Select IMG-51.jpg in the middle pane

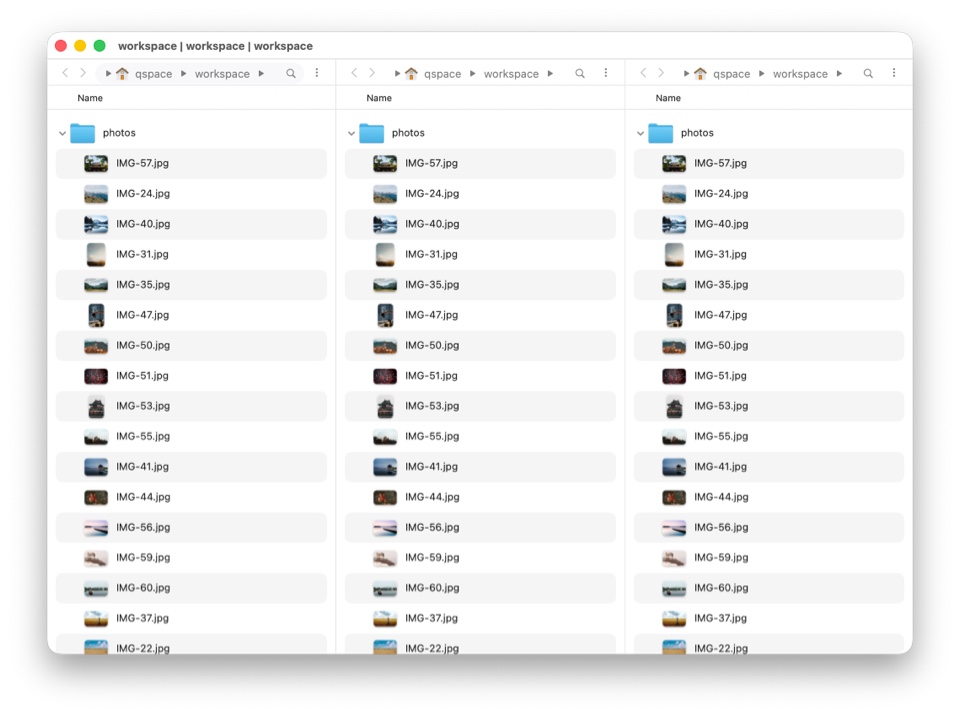(431, 376)
